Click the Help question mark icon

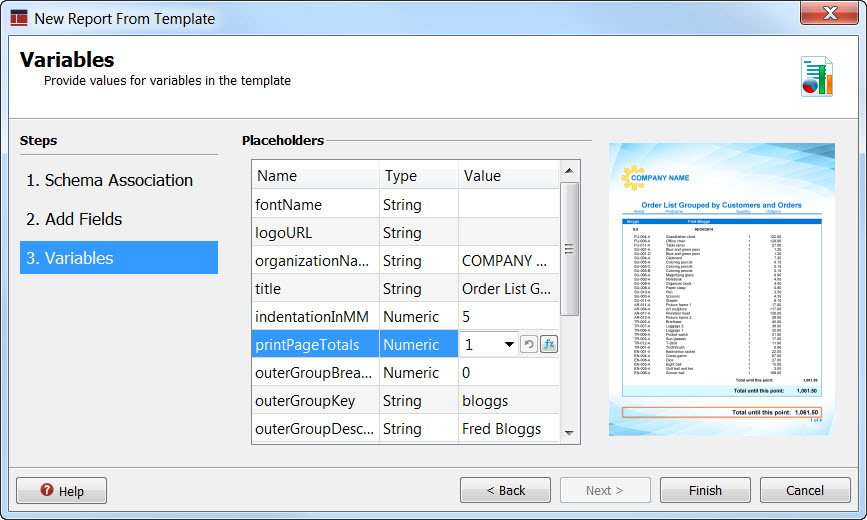[x=46, y=491]
